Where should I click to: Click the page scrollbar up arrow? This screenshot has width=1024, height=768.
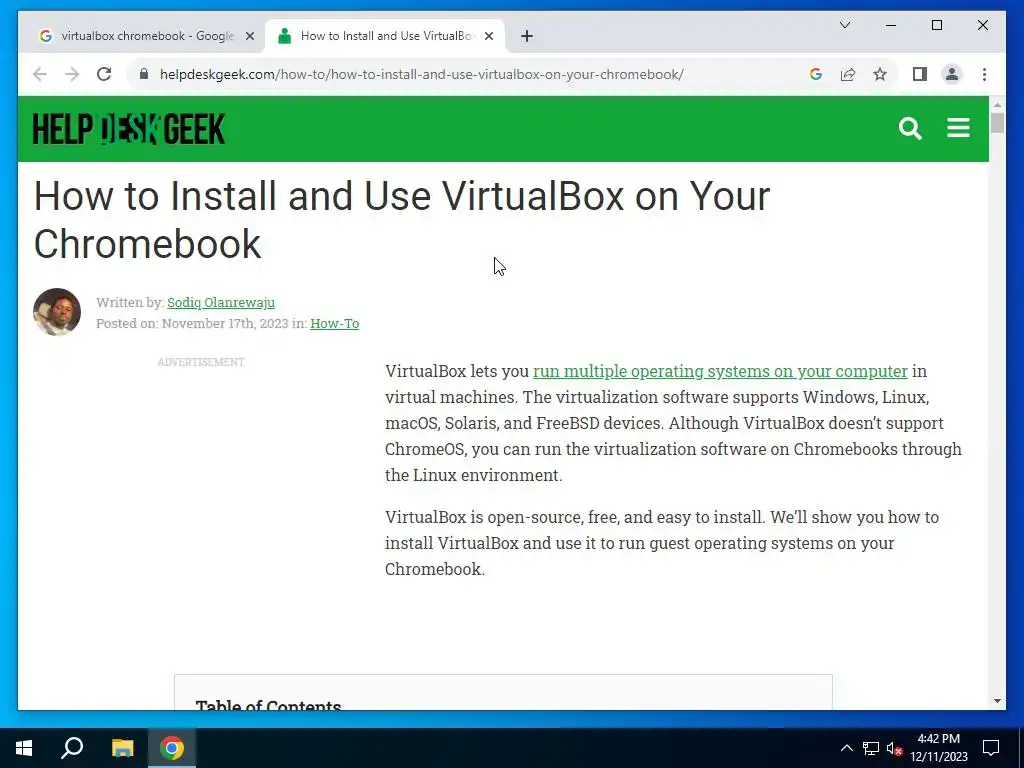(x=997, y=104)
